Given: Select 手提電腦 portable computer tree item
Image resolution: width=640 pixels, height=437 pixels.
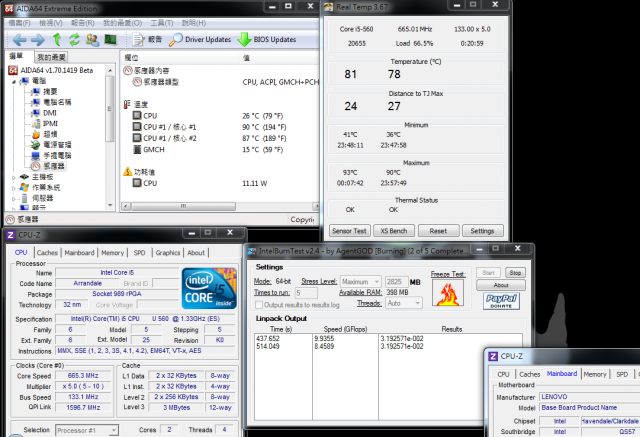Looking at the screenshot, I should [51, 155].
